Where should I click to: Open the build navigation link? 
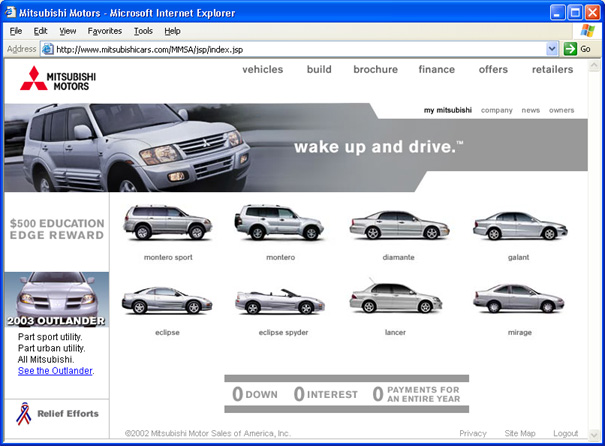click(x=319, y=69)
